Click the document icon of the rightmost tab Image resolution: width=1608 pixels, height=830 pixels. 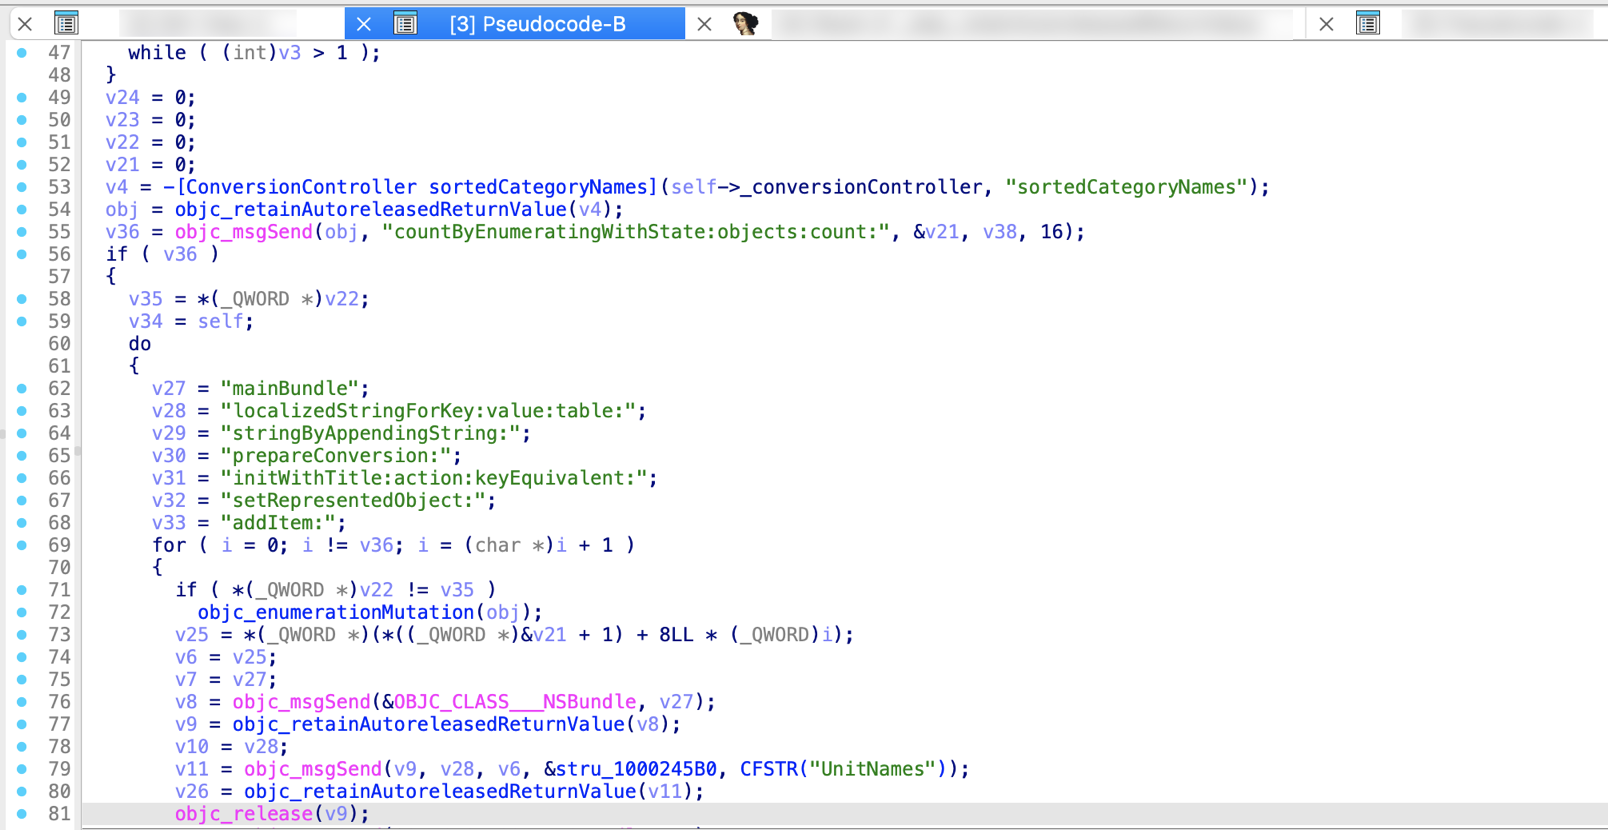click(x=1368, y=23)
